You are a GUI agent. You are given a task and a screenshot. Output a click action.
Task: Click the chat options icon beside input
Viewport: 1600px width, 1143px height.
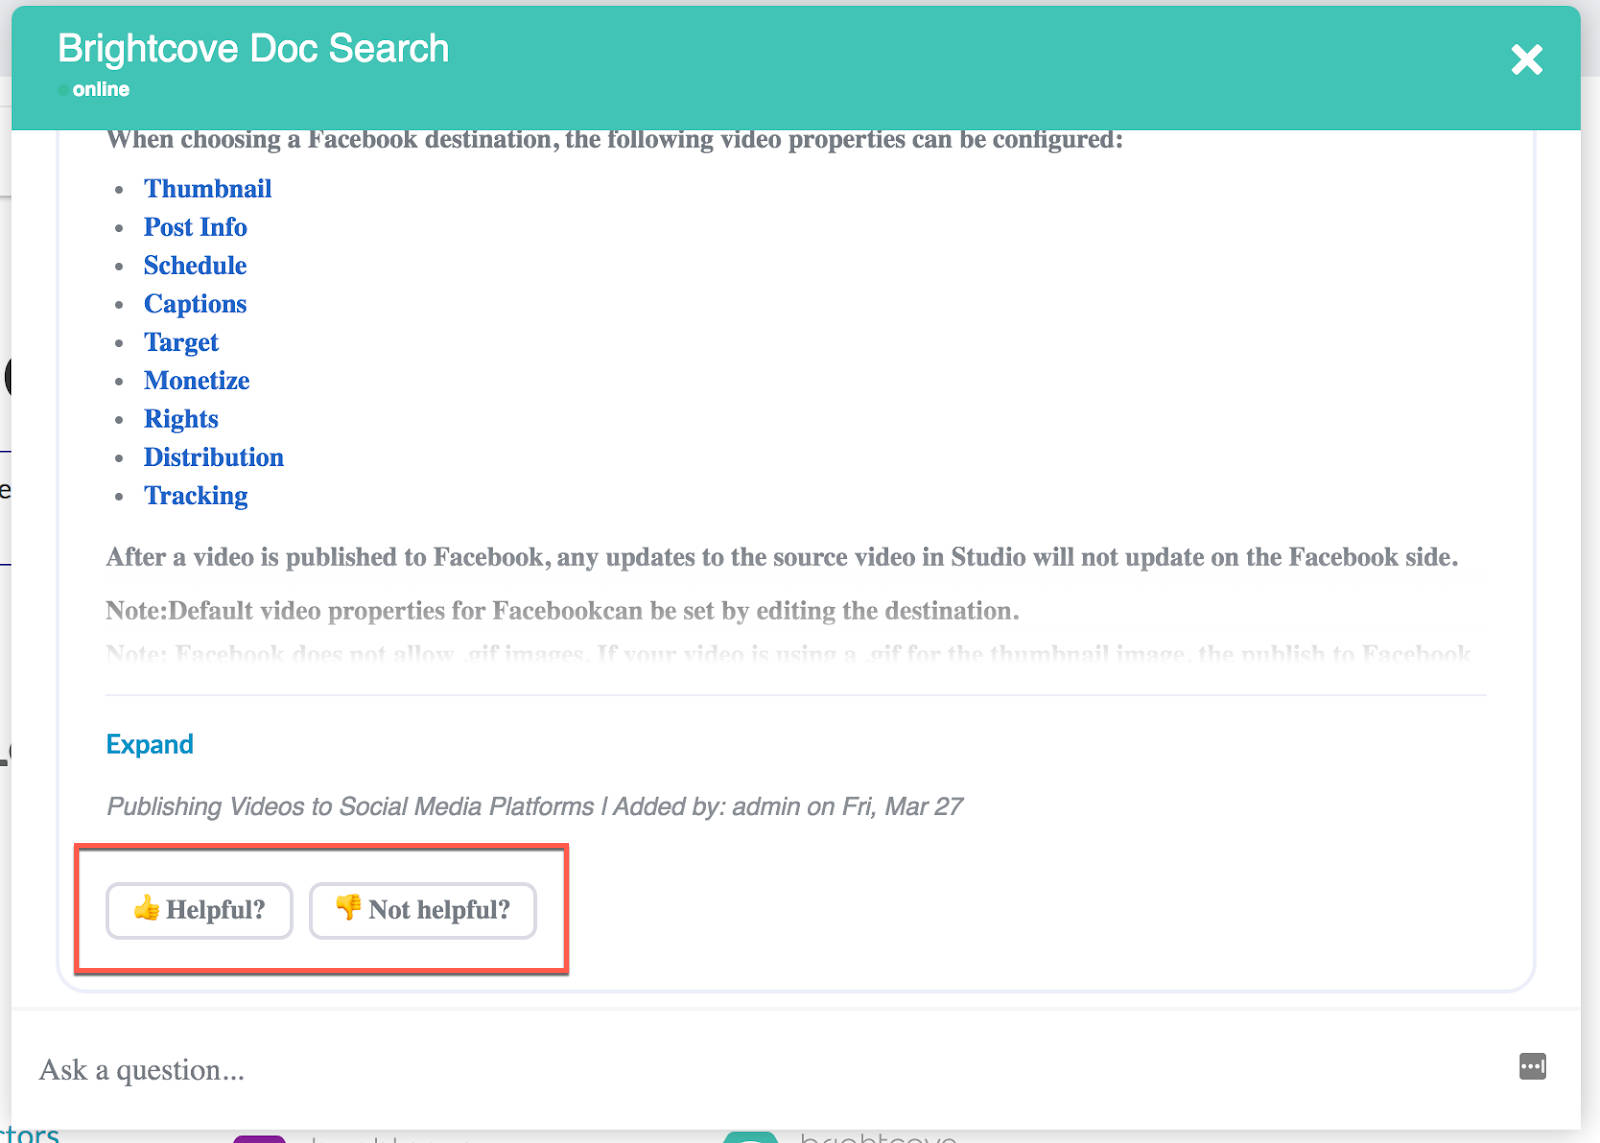point(1532,1066)
